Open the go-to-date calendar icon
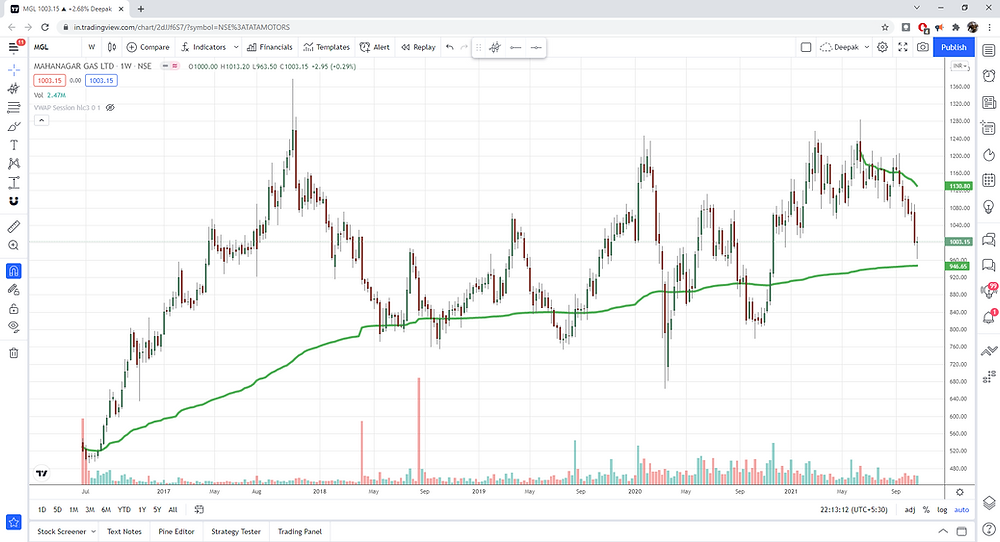 (x=199, y=509)
